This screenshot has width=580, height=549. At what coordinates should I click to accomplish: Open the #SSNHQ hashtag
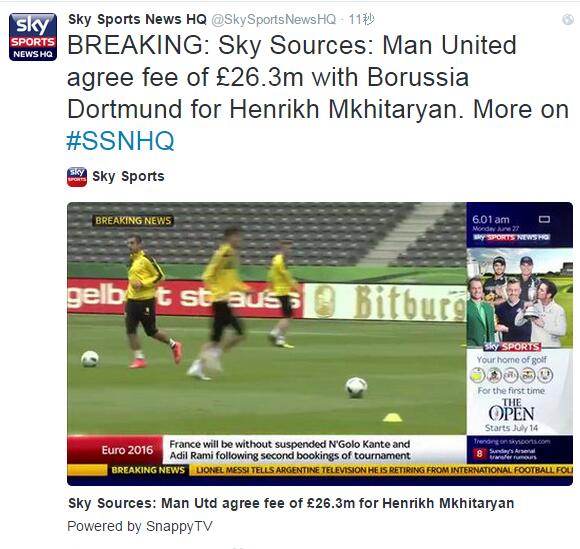click(120, 141)
